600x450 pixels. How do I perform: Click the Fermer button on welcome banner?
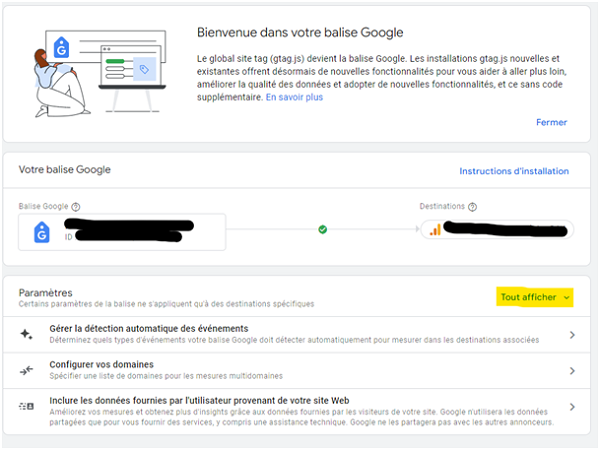click(551, 122)
